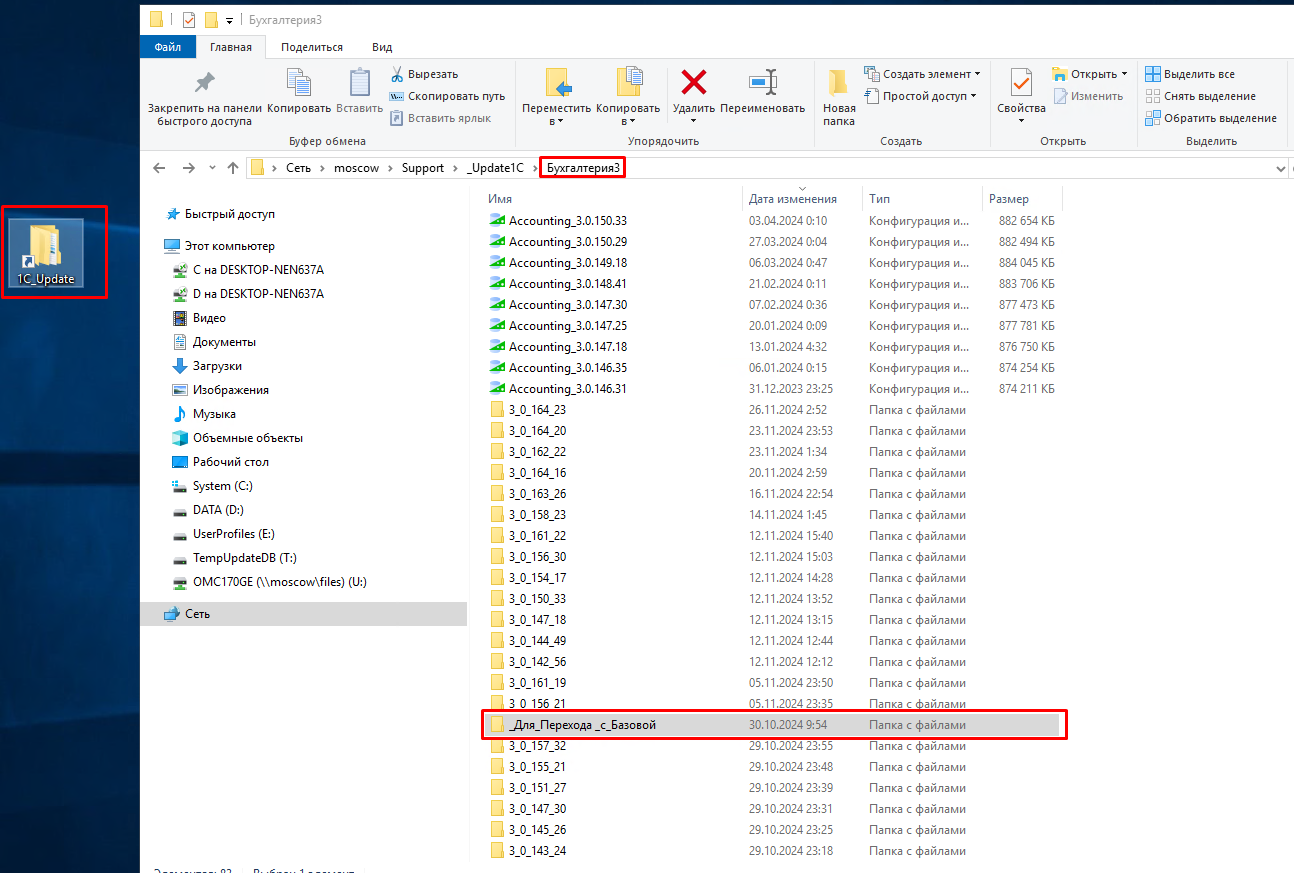The image size is (1294, 873).
Task: Click the Закрепить на панели быстрого доступа pin icon
Action: [x=204, y=83]
